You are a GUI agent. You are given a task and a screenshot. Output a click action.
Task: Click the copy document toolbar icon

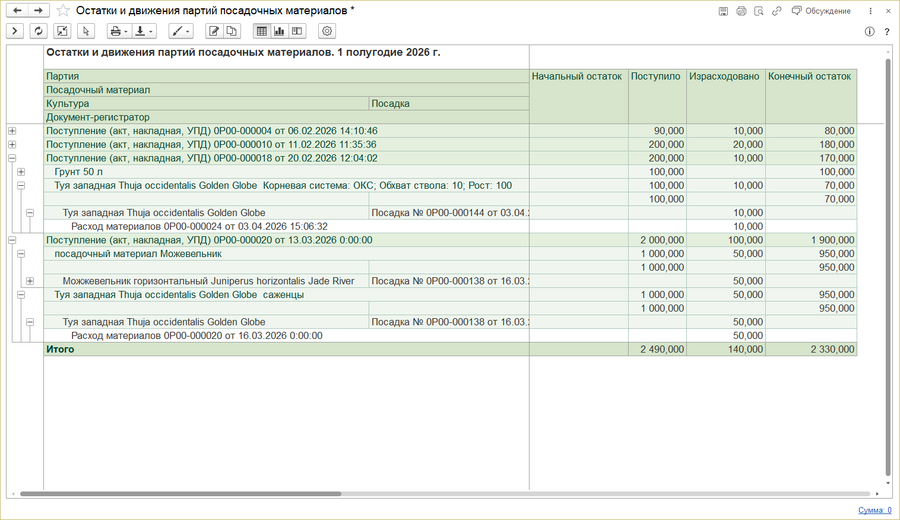231,31
